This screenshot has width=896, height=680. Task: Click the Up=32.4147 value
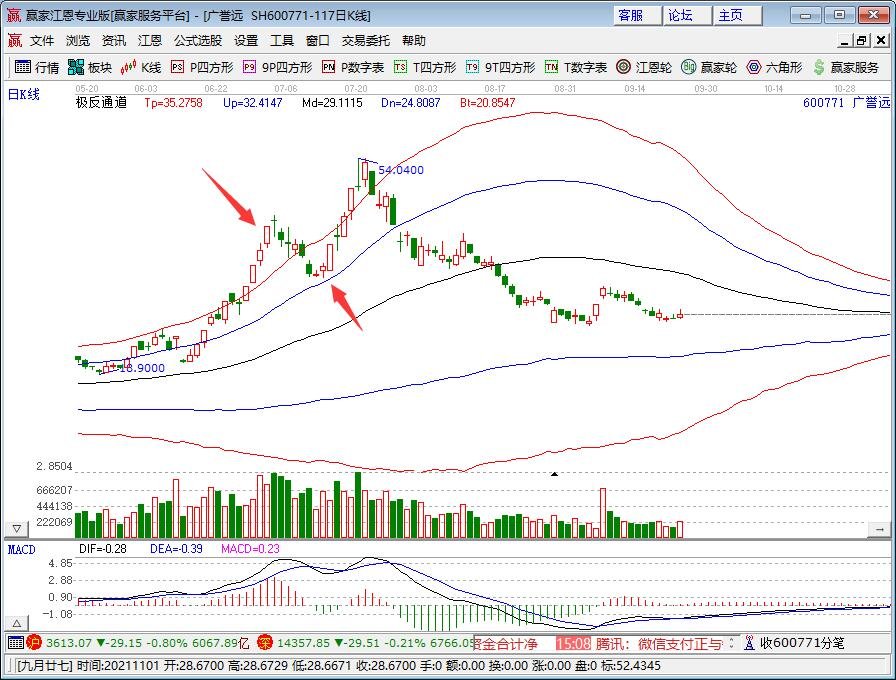click(253, 103)
